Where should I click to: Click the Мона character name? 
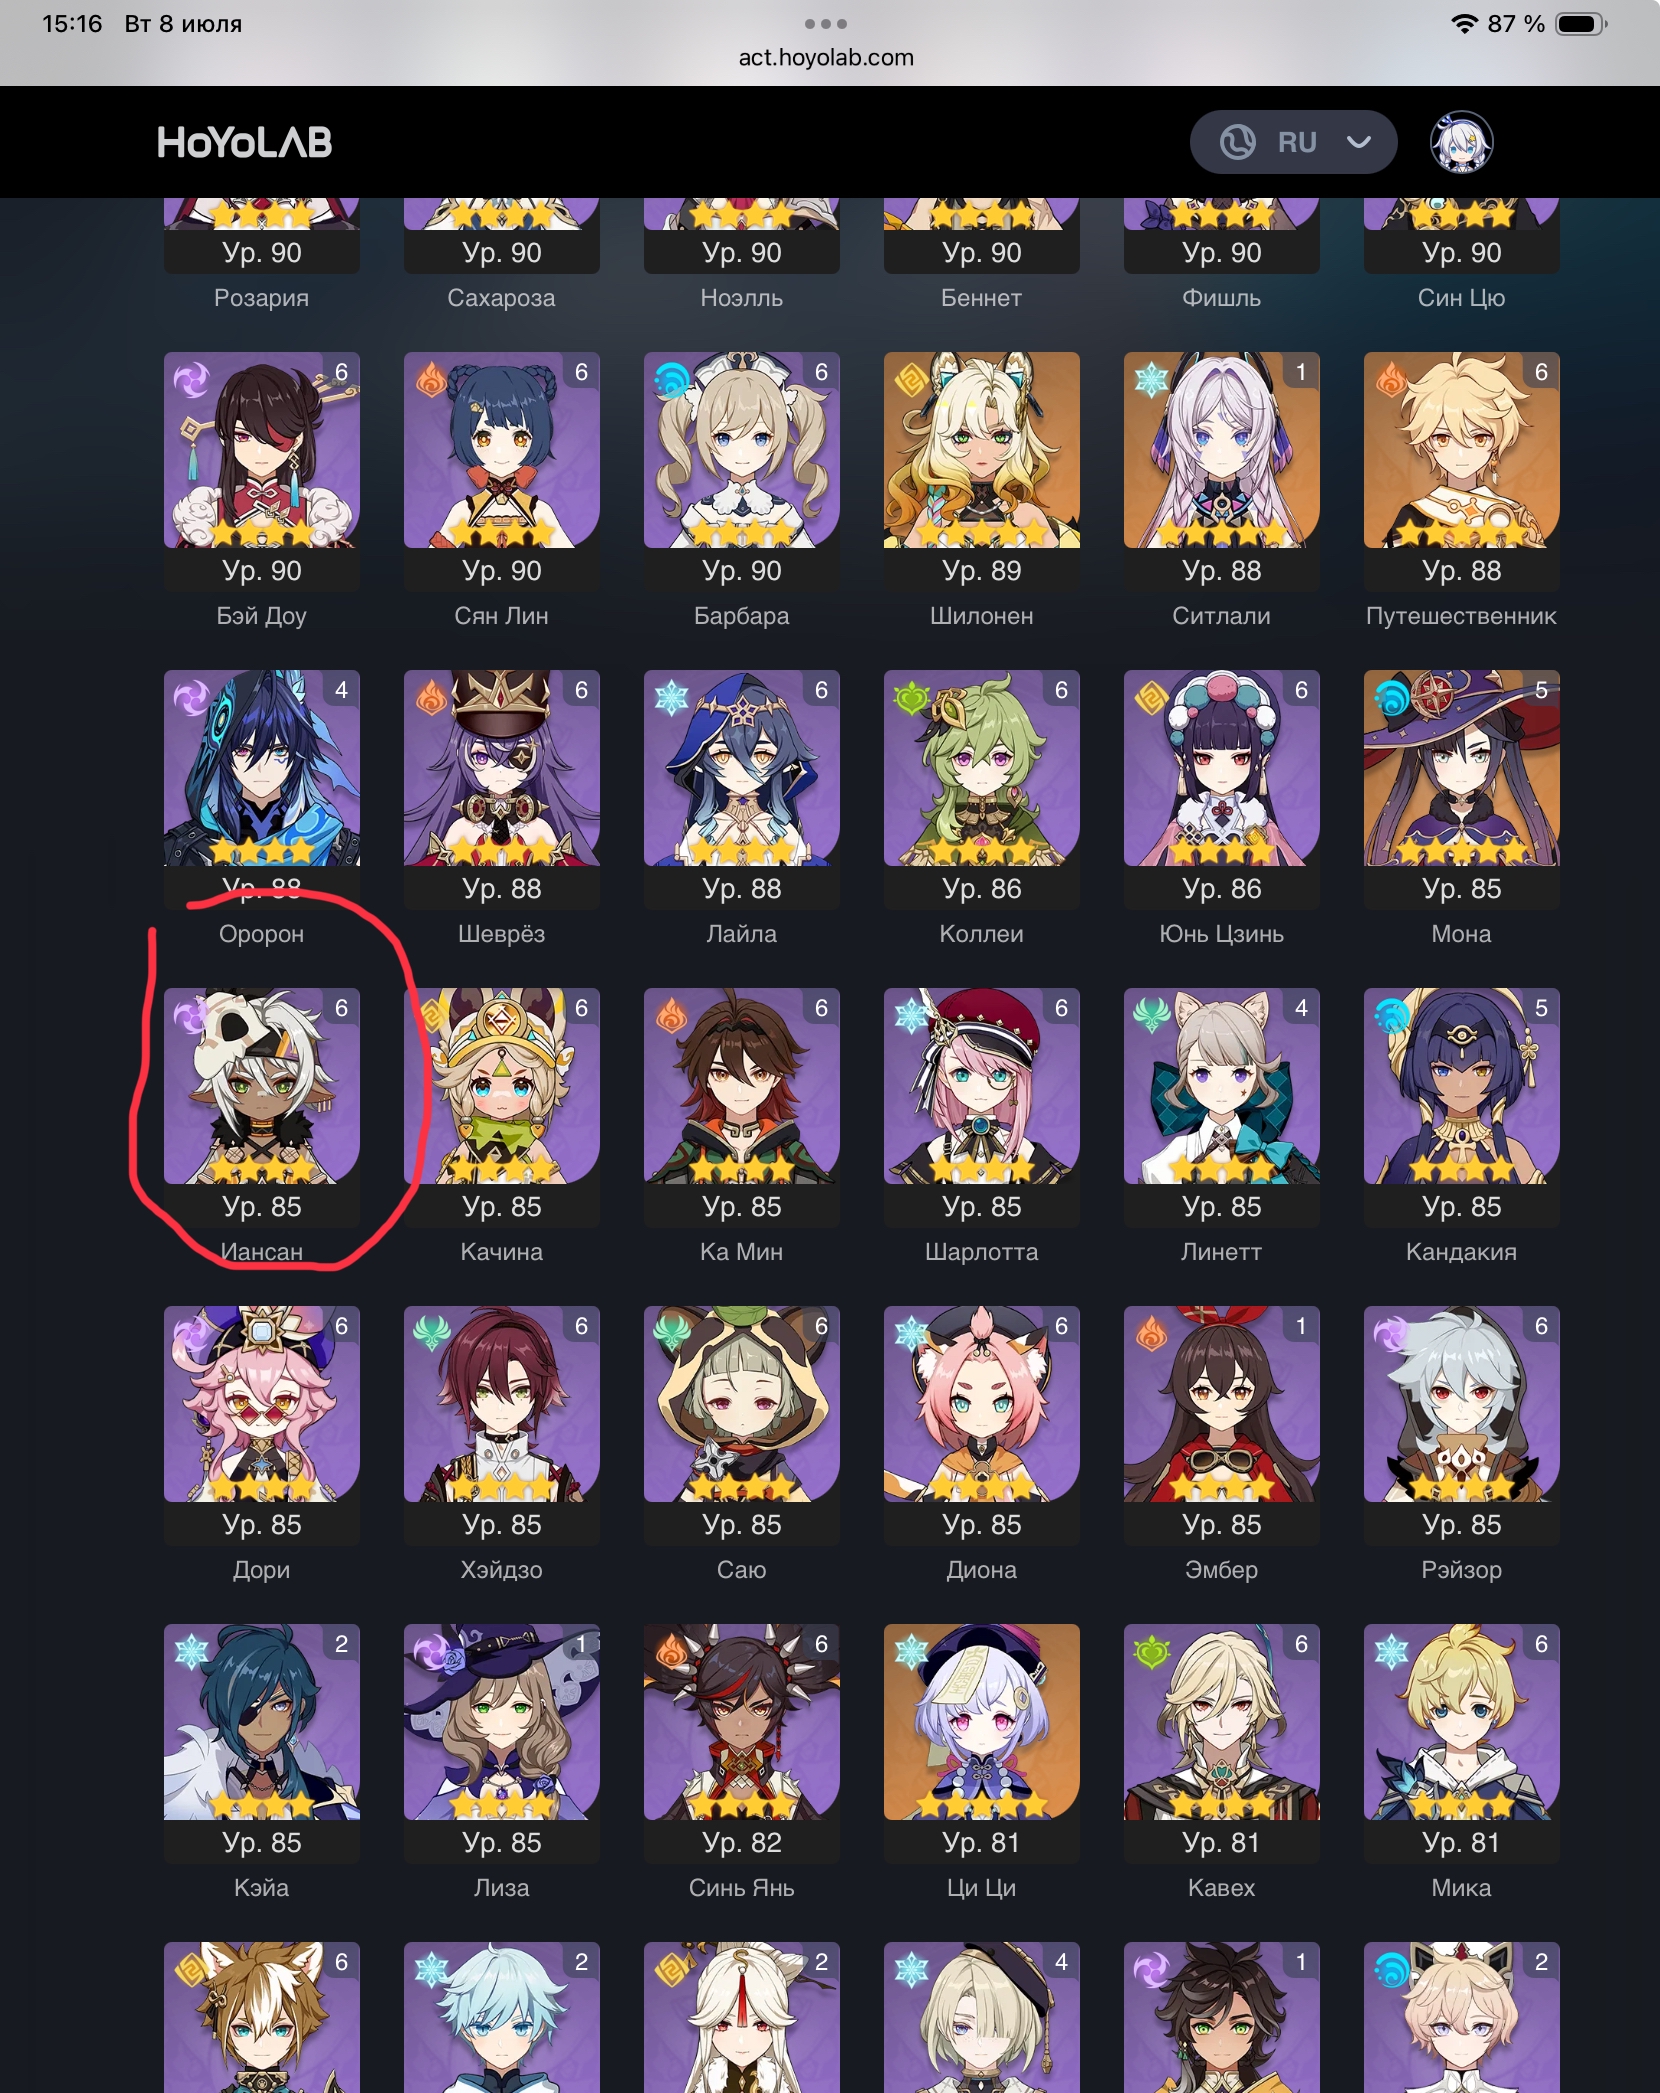(x=1461, y=934)
